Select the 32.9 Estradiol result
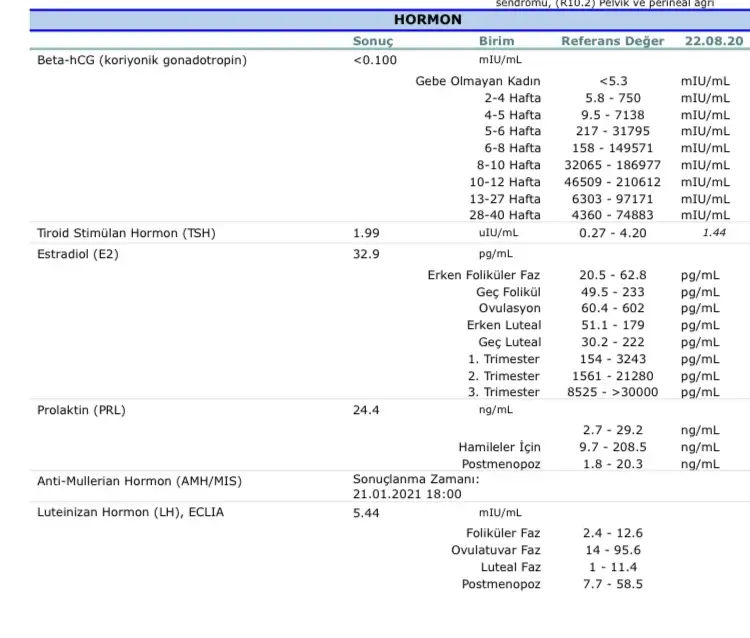 366,254
